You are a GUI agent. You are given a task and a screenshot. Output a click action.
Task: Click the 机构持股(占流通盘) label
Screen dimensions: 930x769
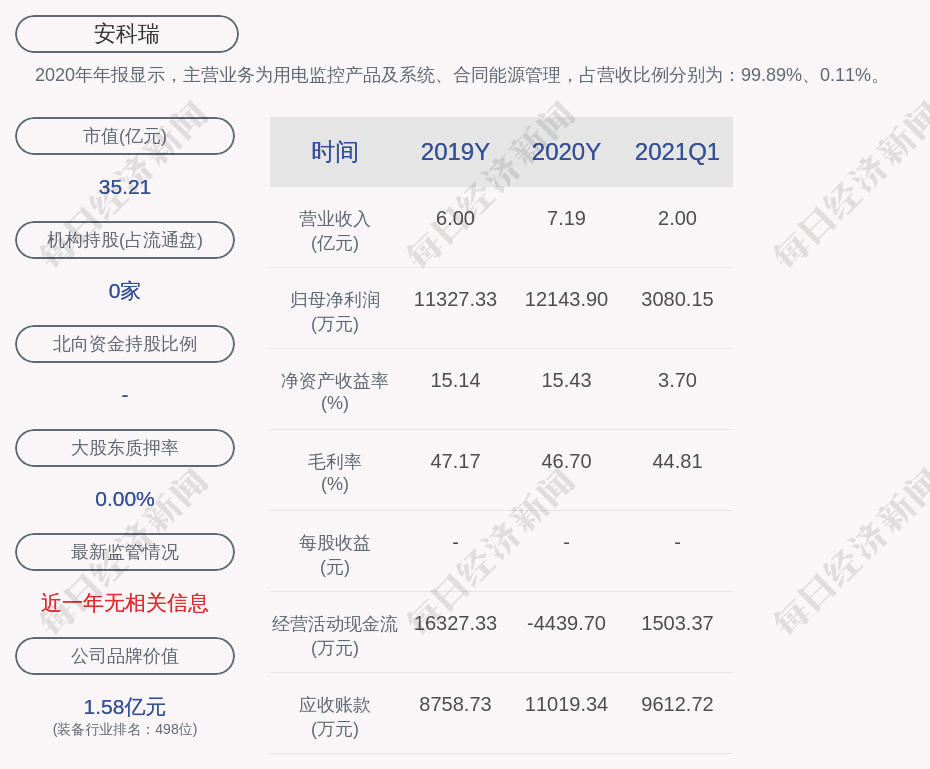coord(125,240)
